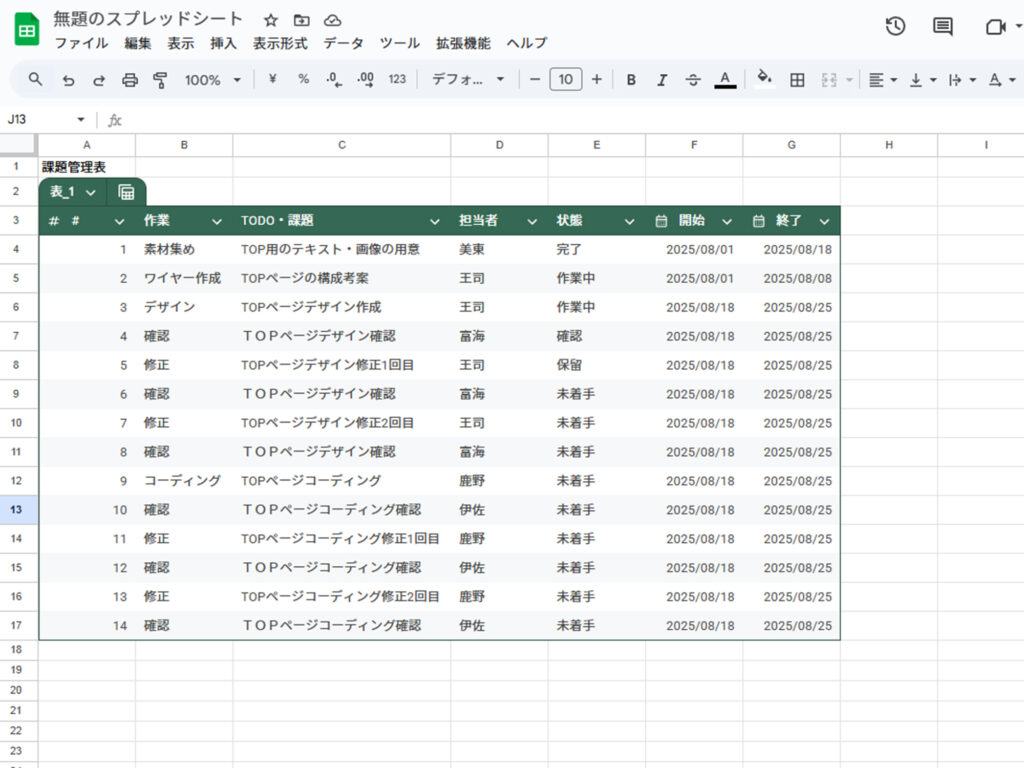This screenshot has height=768, width=1024.
Task: Open horizontal align dropdown
Action: click(883, 80)
